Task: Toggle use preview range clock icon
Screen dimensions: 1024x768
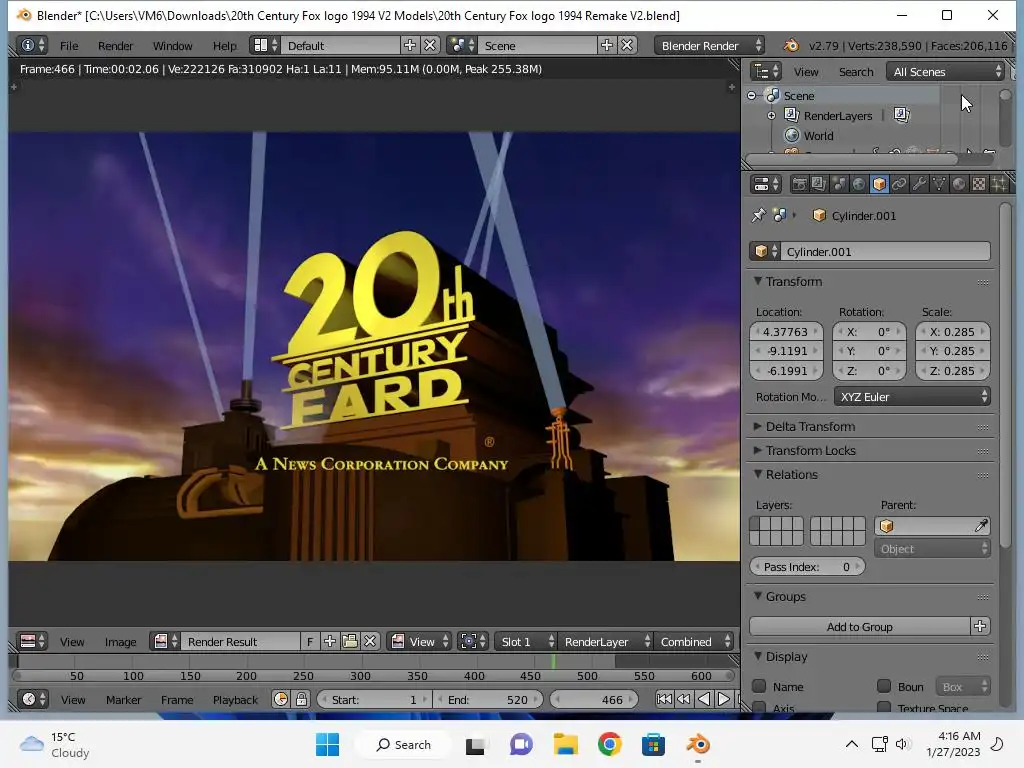Action: tap(281, 699)
